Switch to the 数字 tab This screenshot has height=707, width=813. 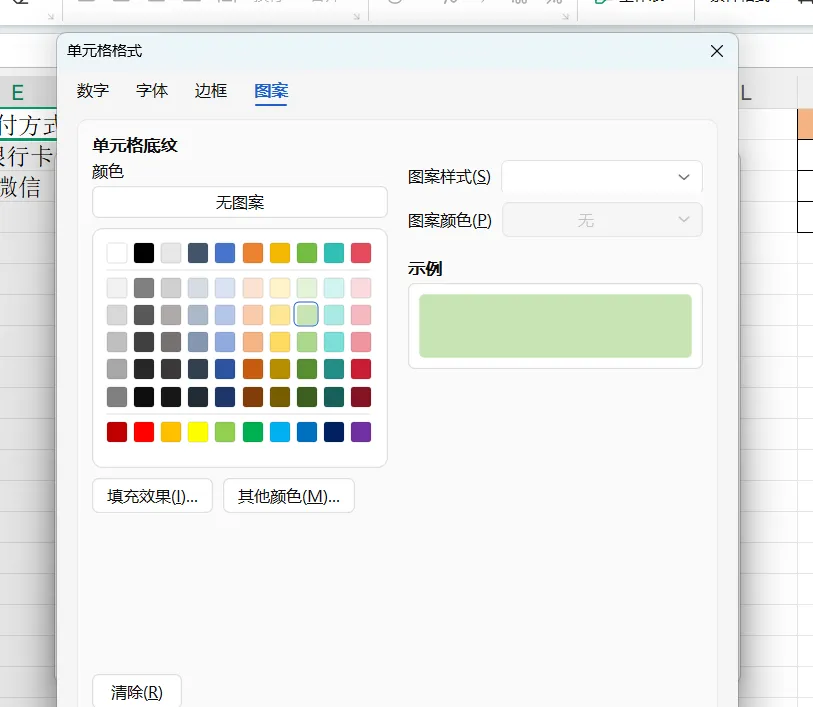93,91
